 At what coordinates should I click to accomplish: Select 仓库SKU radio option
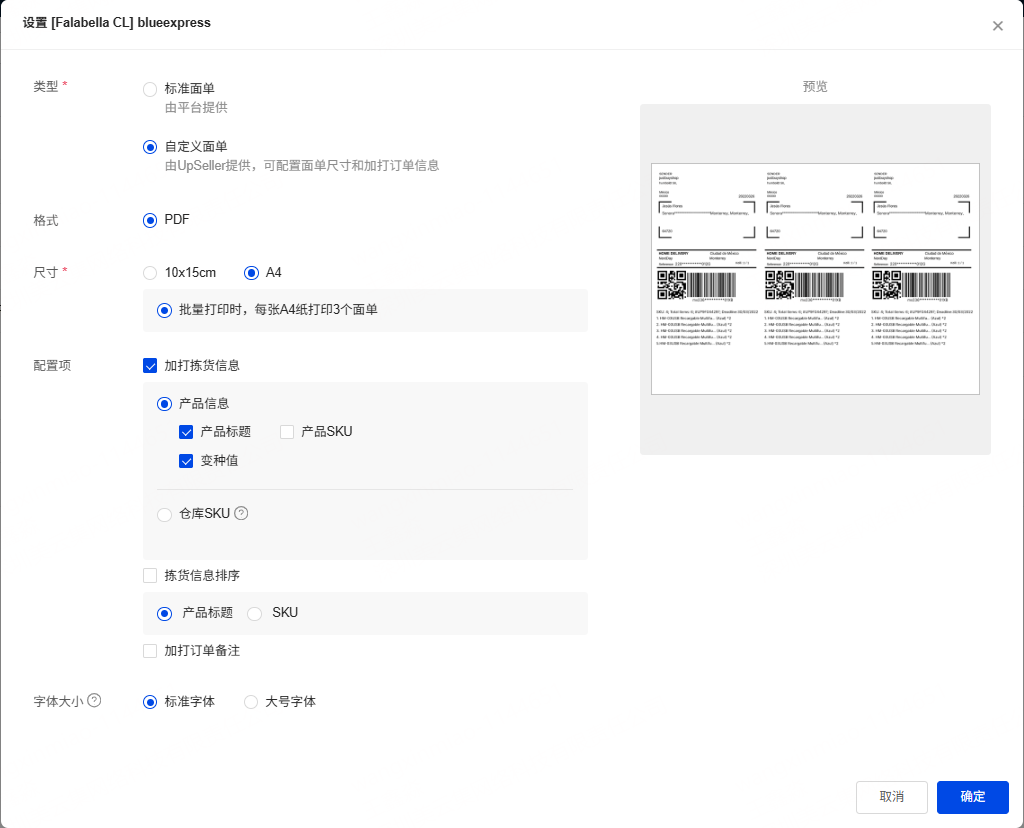pyautogui.click(x=164, y=514)
